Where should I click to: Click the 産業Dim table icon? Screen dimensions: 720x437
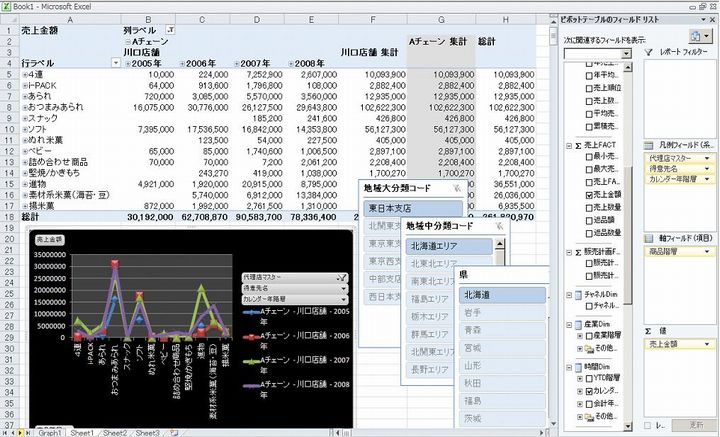click(579, 325)
